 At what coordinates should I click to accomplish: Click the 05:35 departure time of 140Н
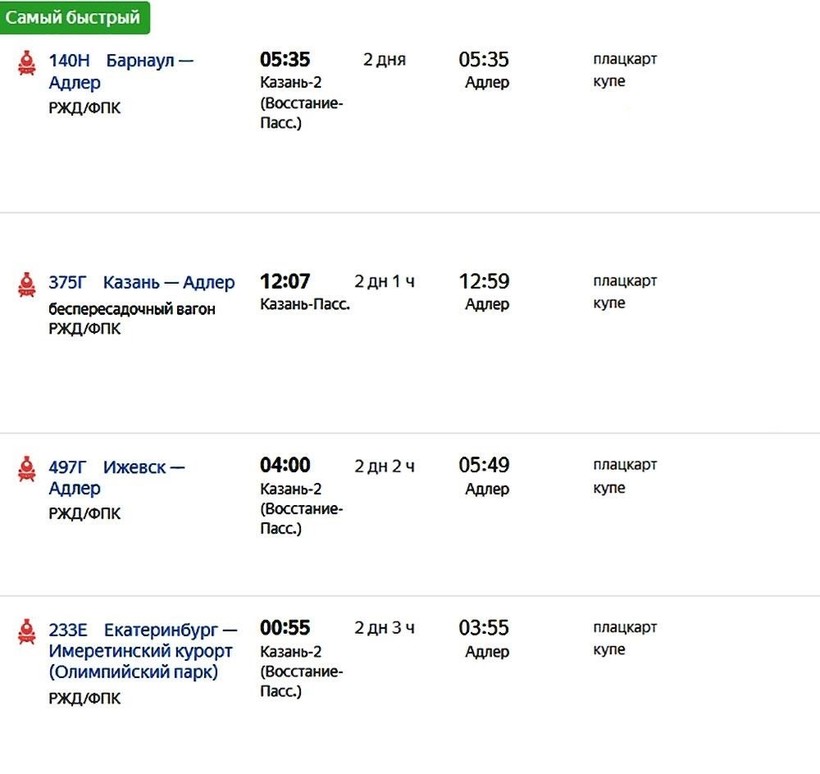[x=285, y=60]
